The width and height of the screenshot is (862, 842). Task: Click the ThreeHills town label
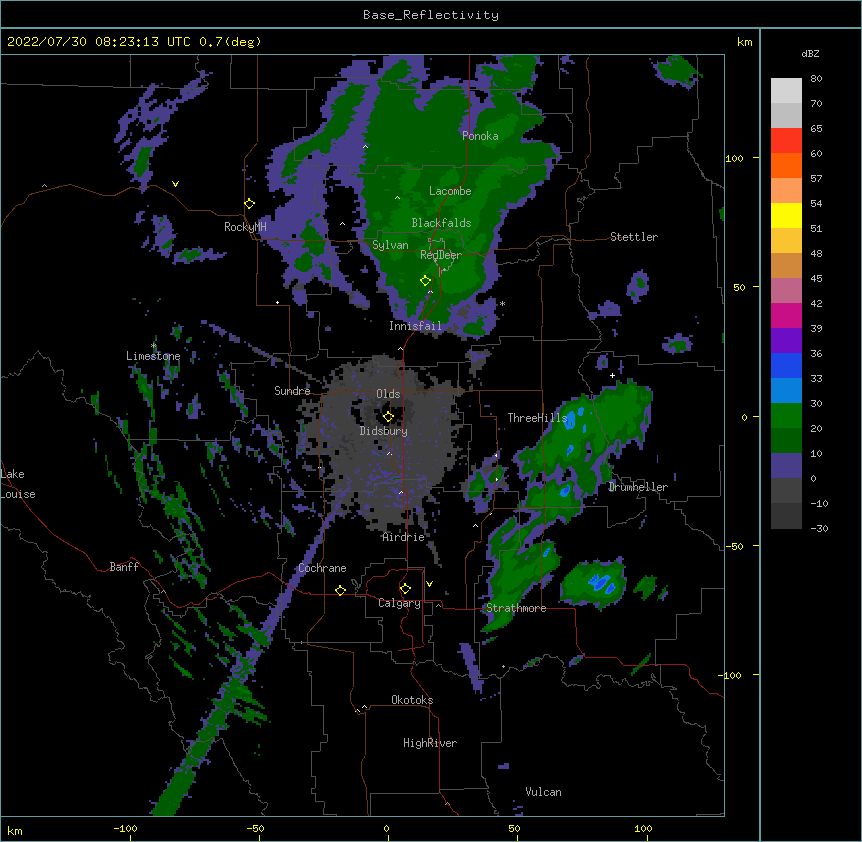coord(537,418)
